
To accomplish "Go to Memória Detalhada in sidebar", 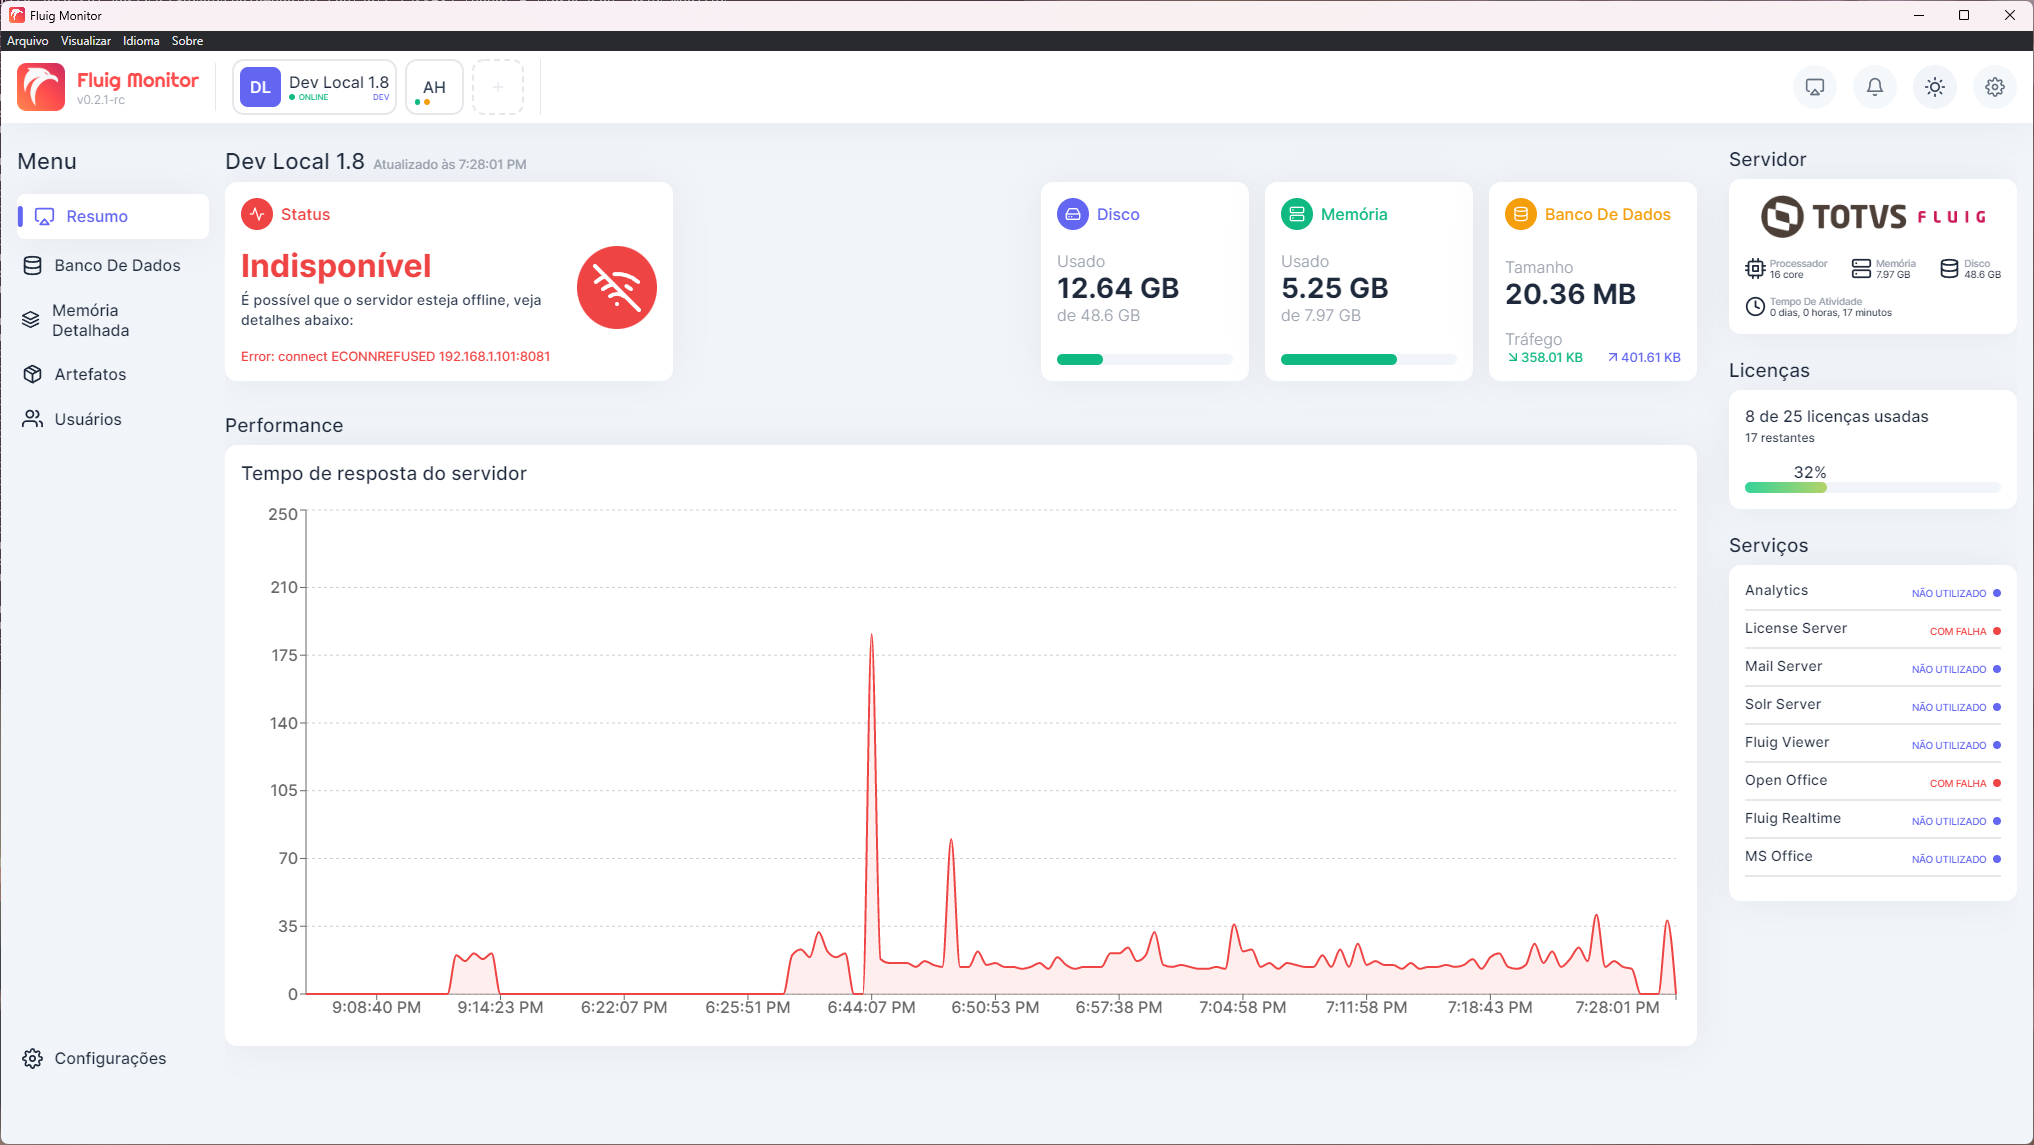I will click(x=90, y=320).
